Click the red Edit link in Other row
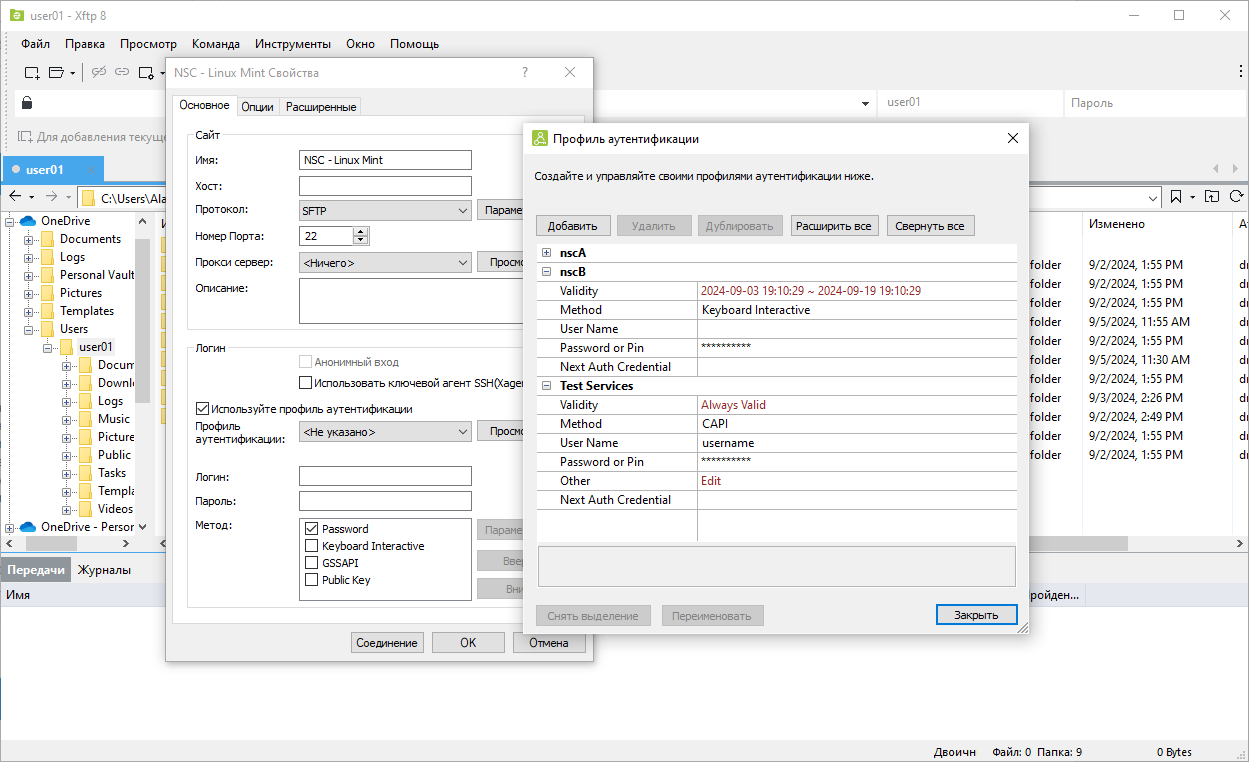Screen dimensions: 1249x762 (711, 481)
